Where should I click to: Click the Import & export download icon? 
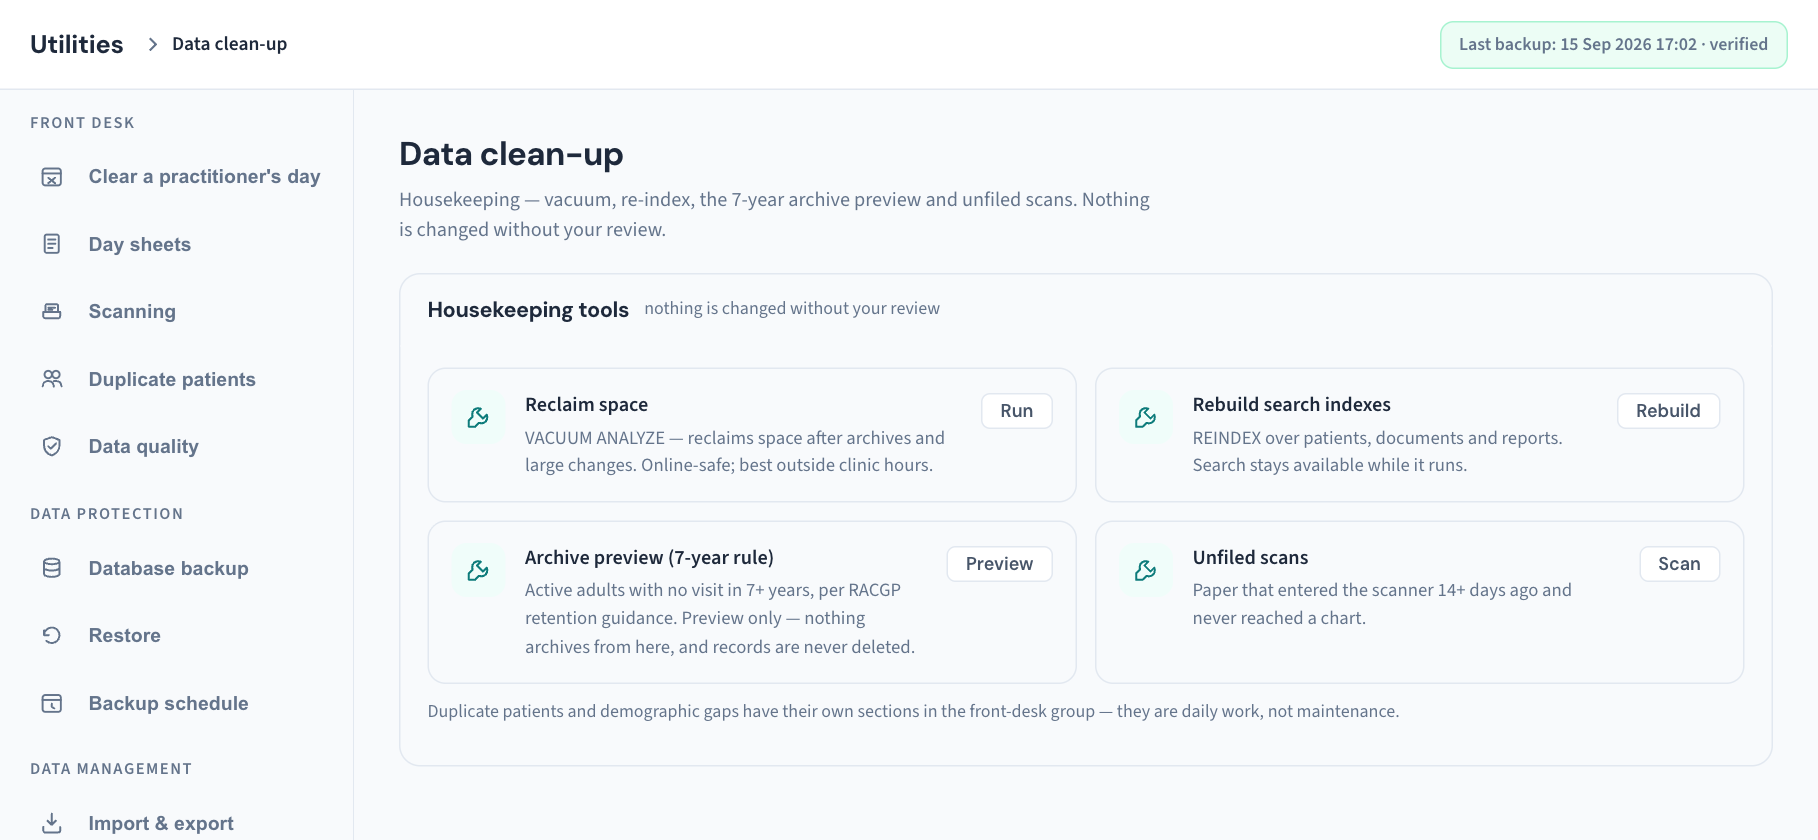coord(52,823)
